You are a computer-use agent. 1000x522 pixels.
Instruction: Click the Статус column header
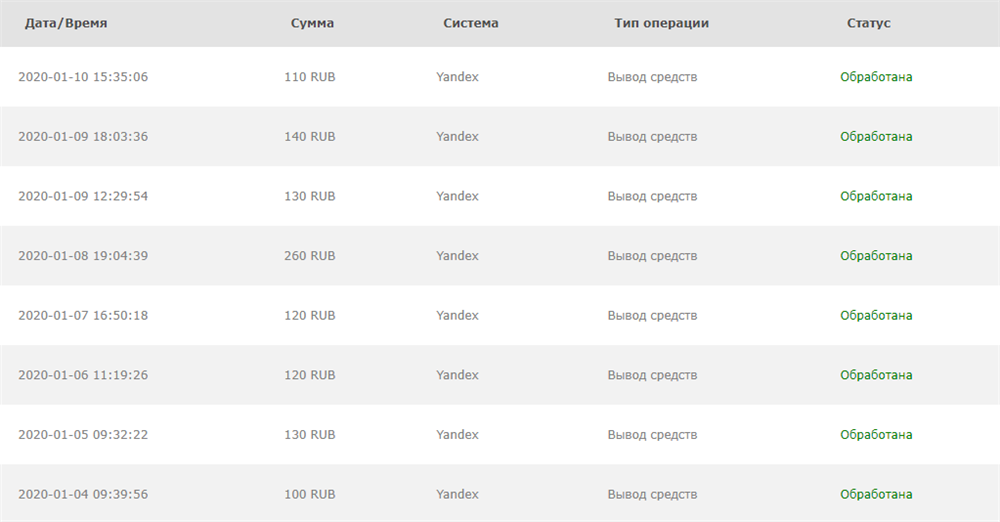869,23
